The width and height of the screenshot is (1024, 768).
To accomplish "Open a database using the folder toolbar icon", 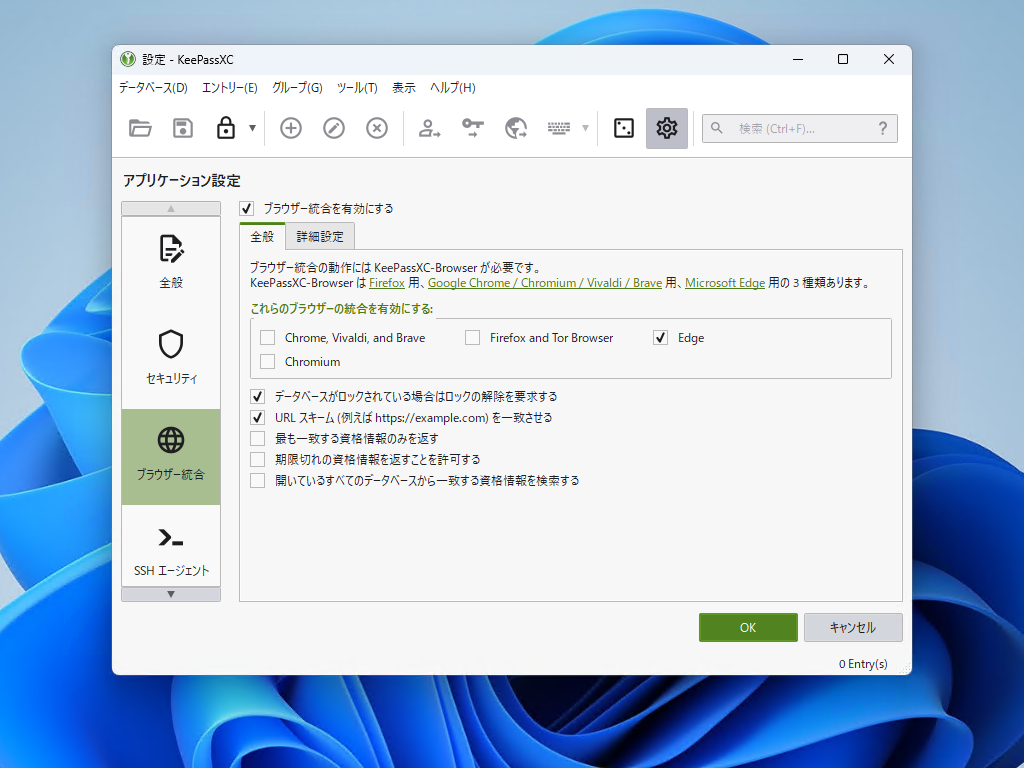I will 140,128.
